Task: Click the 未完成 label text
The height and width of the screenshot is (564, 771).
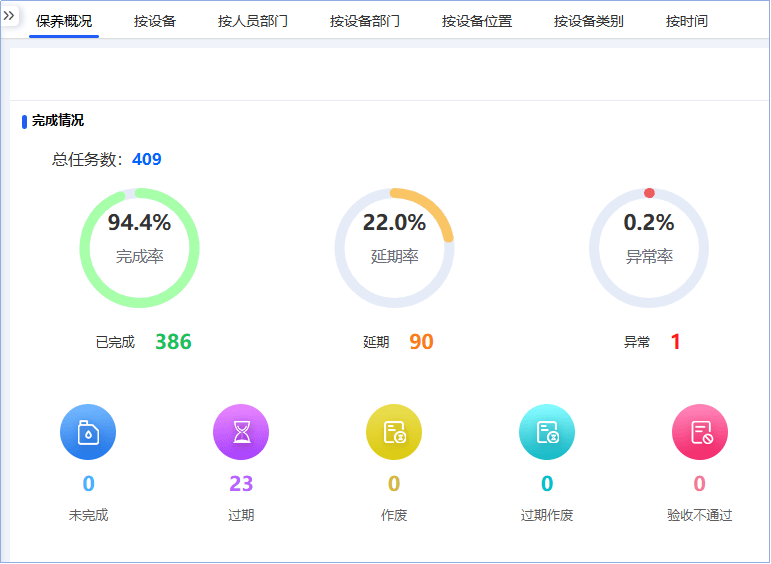Action: tap(88, 515)
